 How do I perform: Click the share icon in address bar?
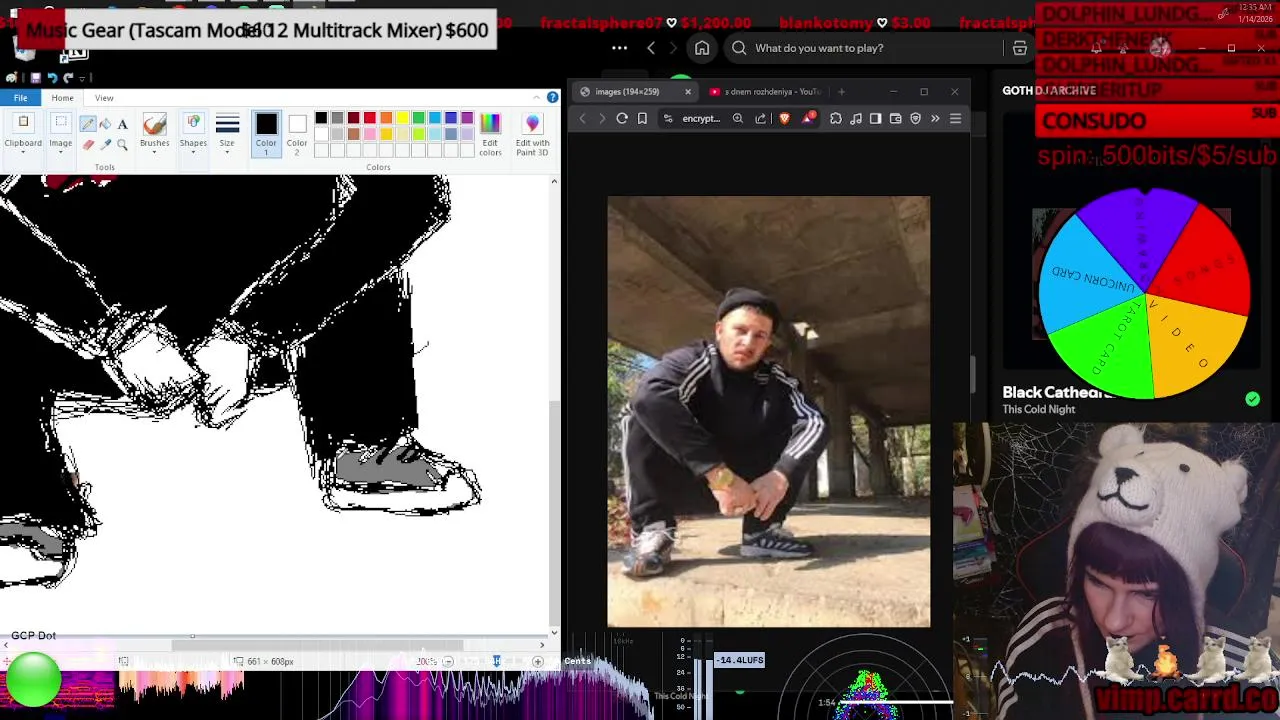[761, 118]
